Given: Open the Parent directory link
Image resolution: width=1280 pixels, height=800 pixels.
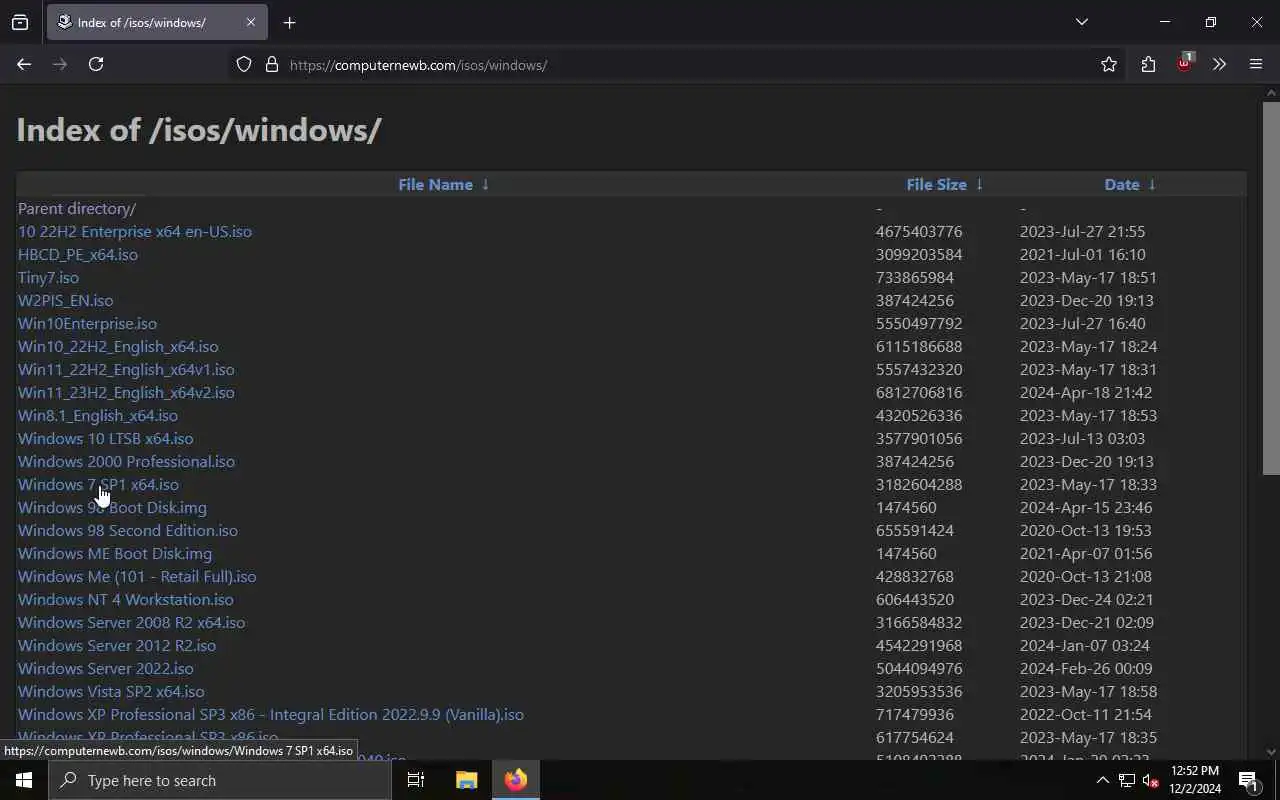Looking at the screenshot, I should click(77, 208).
